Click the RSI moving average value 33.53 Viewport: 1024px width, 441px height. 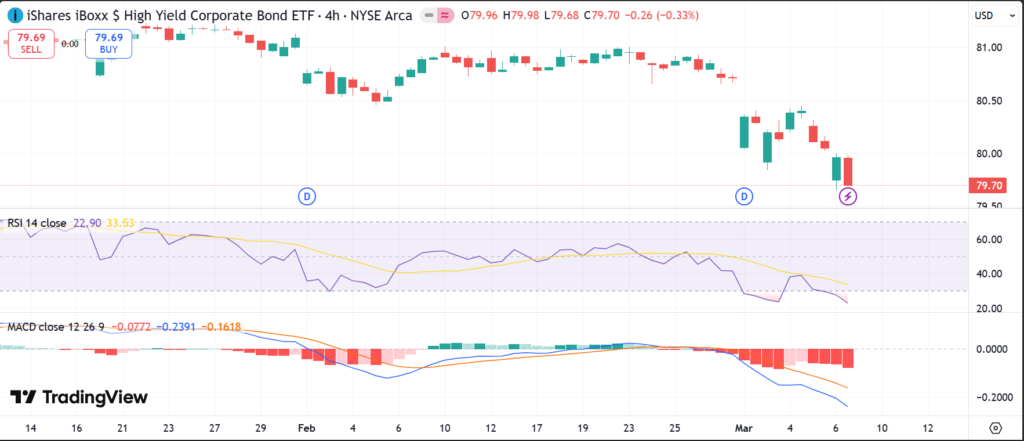(x=120, y=223)
